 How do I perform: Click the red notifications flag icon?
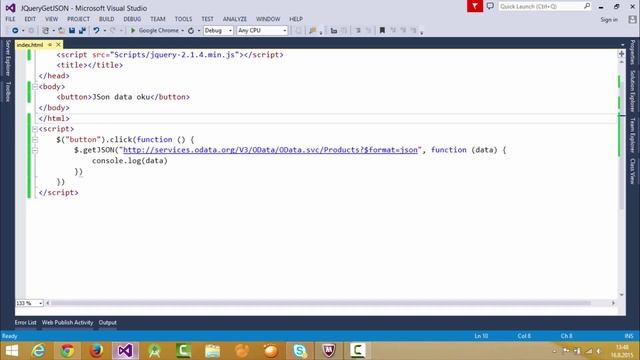tap(475, 6)
